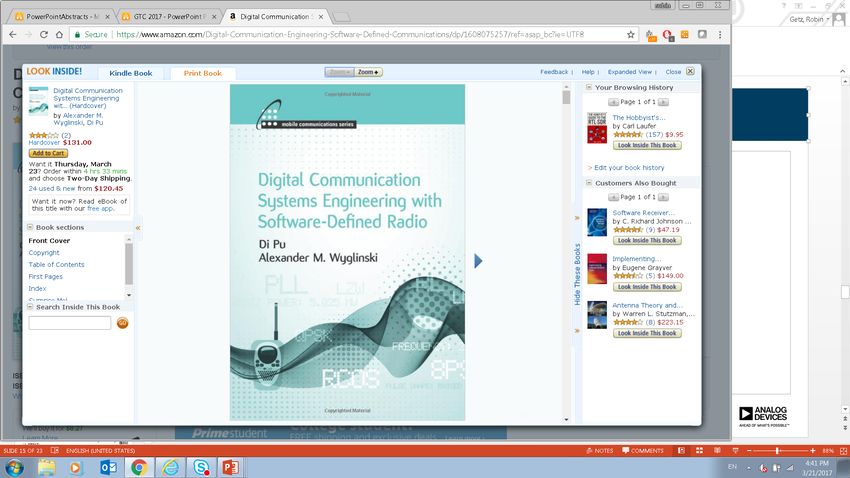Run search inside book Go button
Image resolution: width=850 pixels, height=478 pixels.
coord(123,323)
